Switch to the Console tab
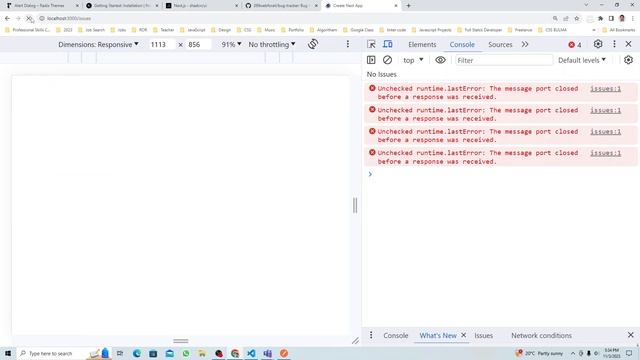Viewport: 640px width, 360px height. click(x=462, y=44)
